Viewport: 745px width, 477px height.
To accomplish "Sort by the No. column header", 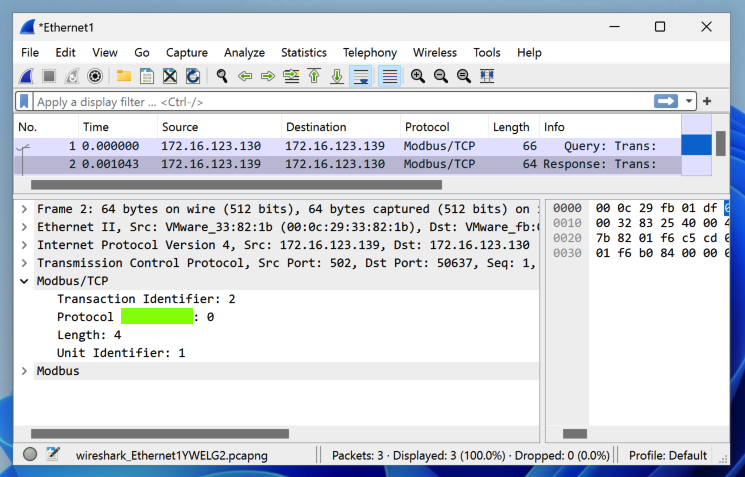I will click(x=46, y=127).
